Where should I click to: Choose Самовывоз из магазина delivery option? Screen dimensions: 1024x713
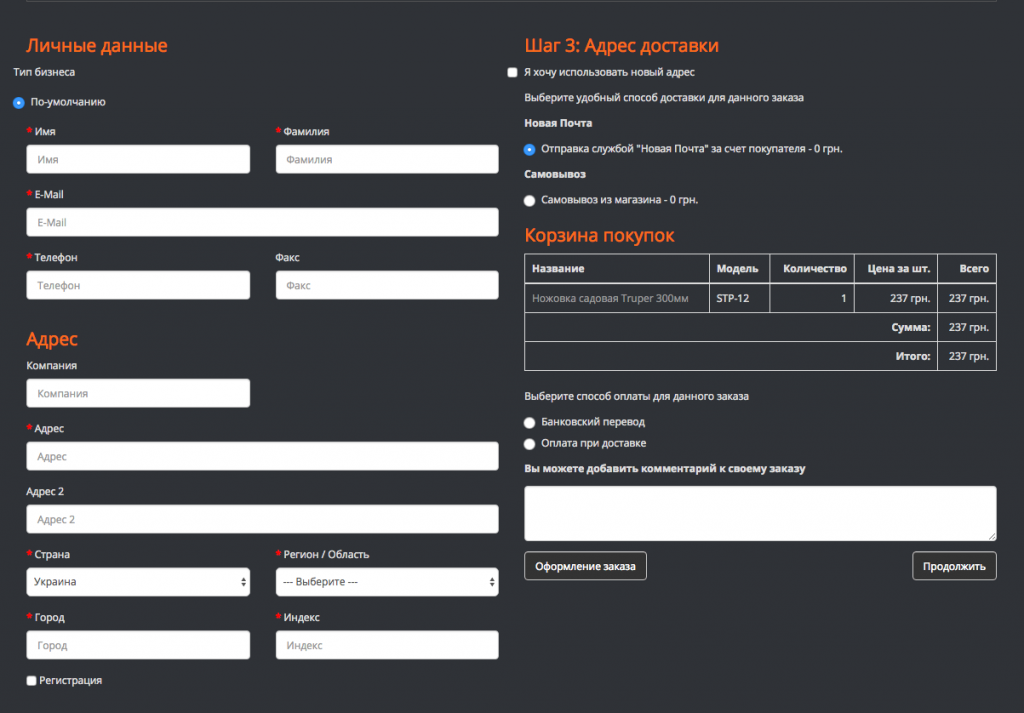[x=530, y=200]
